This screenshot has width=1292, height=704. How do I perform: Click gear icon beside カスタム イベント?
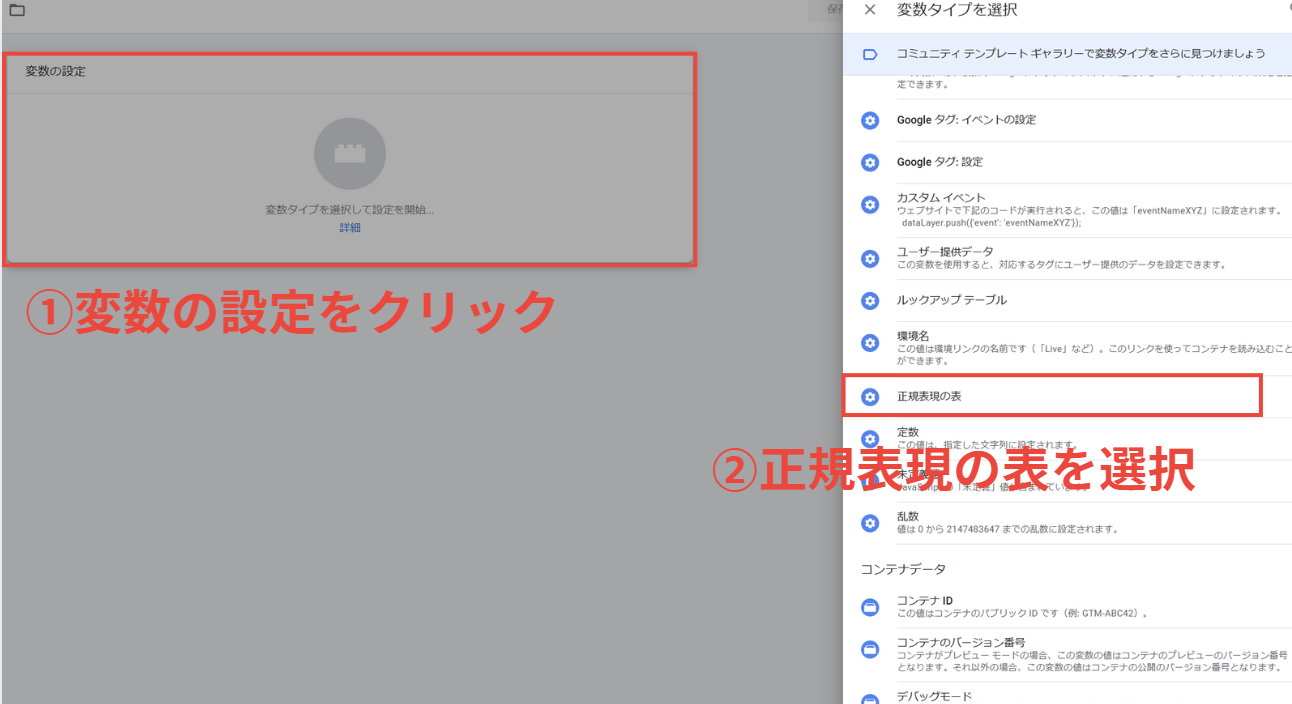tap(870, 205)
